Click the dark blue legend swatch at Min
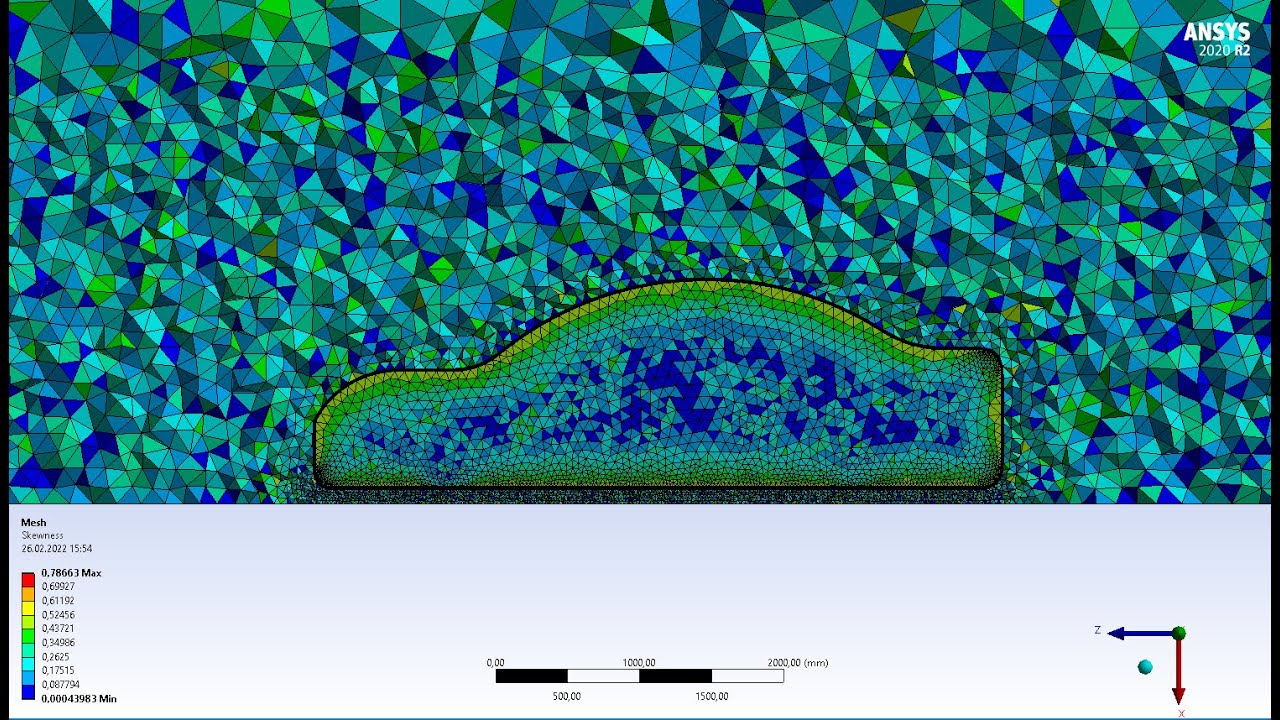This screenshot has height=720, width=1280. (x=28, y=691)
